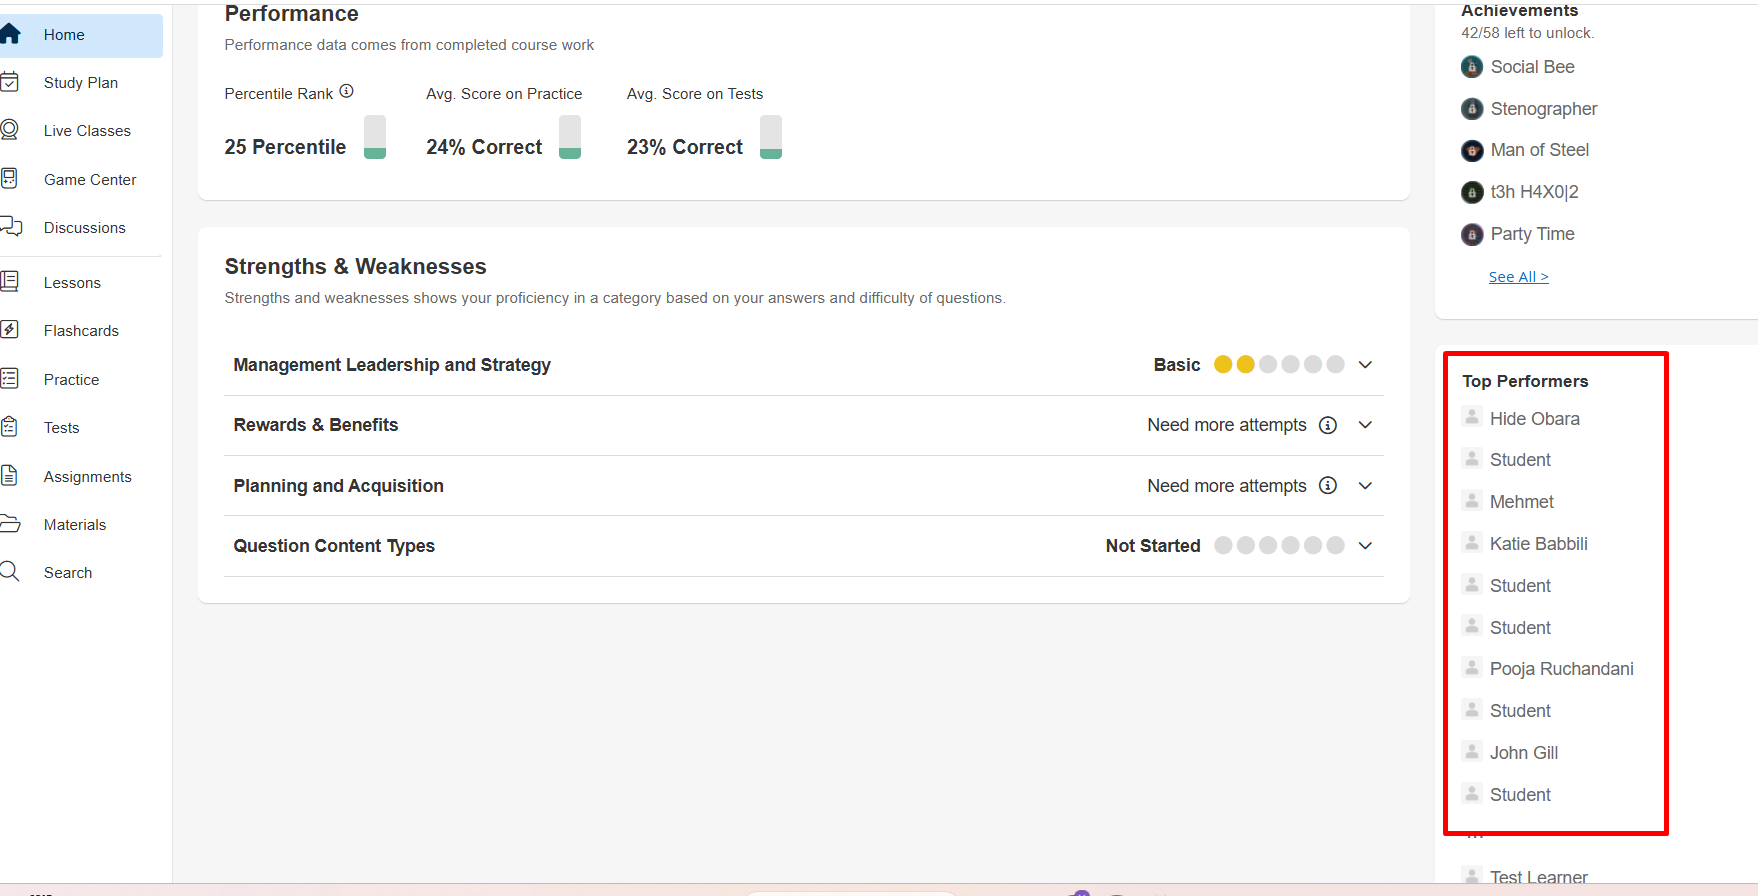Click the Planning and Acquisition info icon

(x=1328, y=485)
